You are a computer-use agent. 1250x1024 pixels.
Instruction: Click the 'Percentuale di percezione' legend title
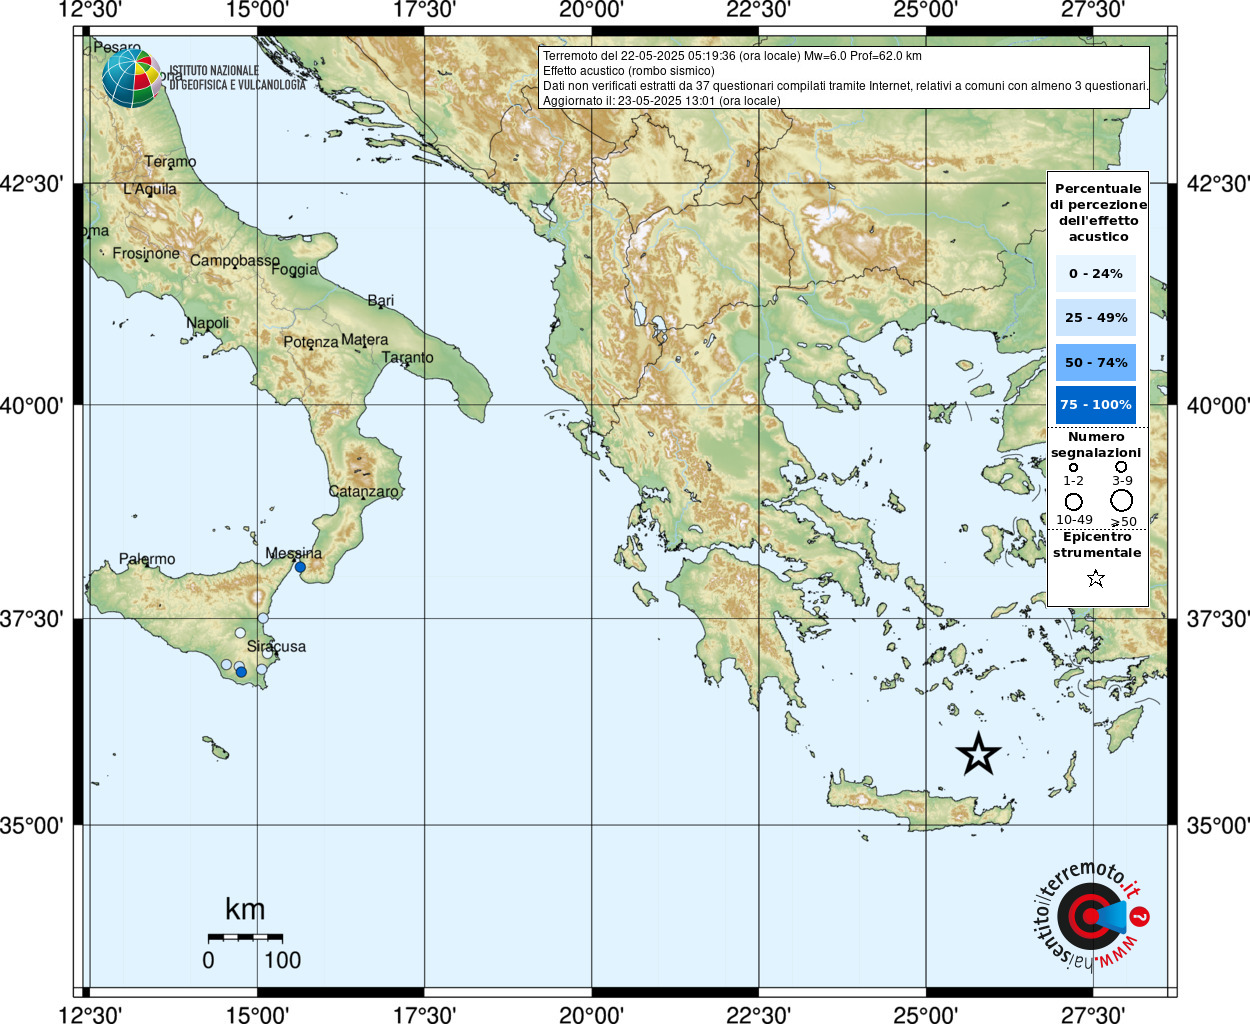[x=1098, y=212]
